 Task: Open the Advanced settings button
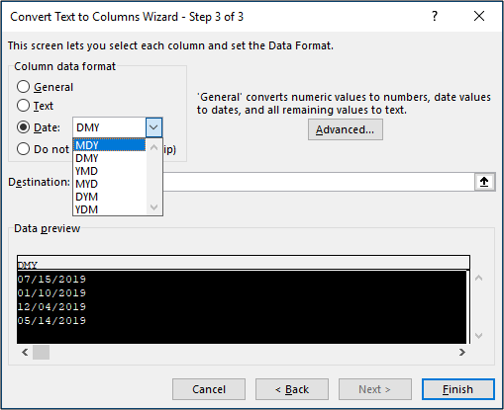click(345, 130)
